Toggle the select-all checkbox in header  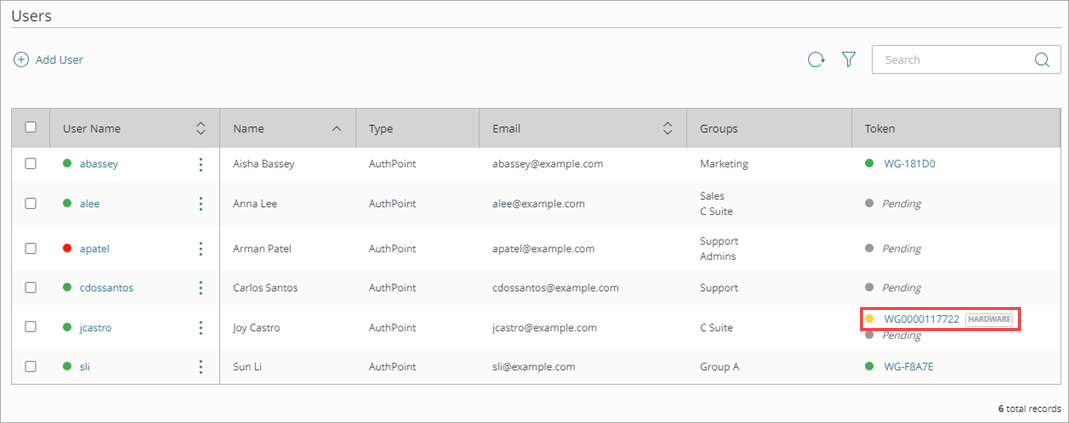click(x=31, y=128)
